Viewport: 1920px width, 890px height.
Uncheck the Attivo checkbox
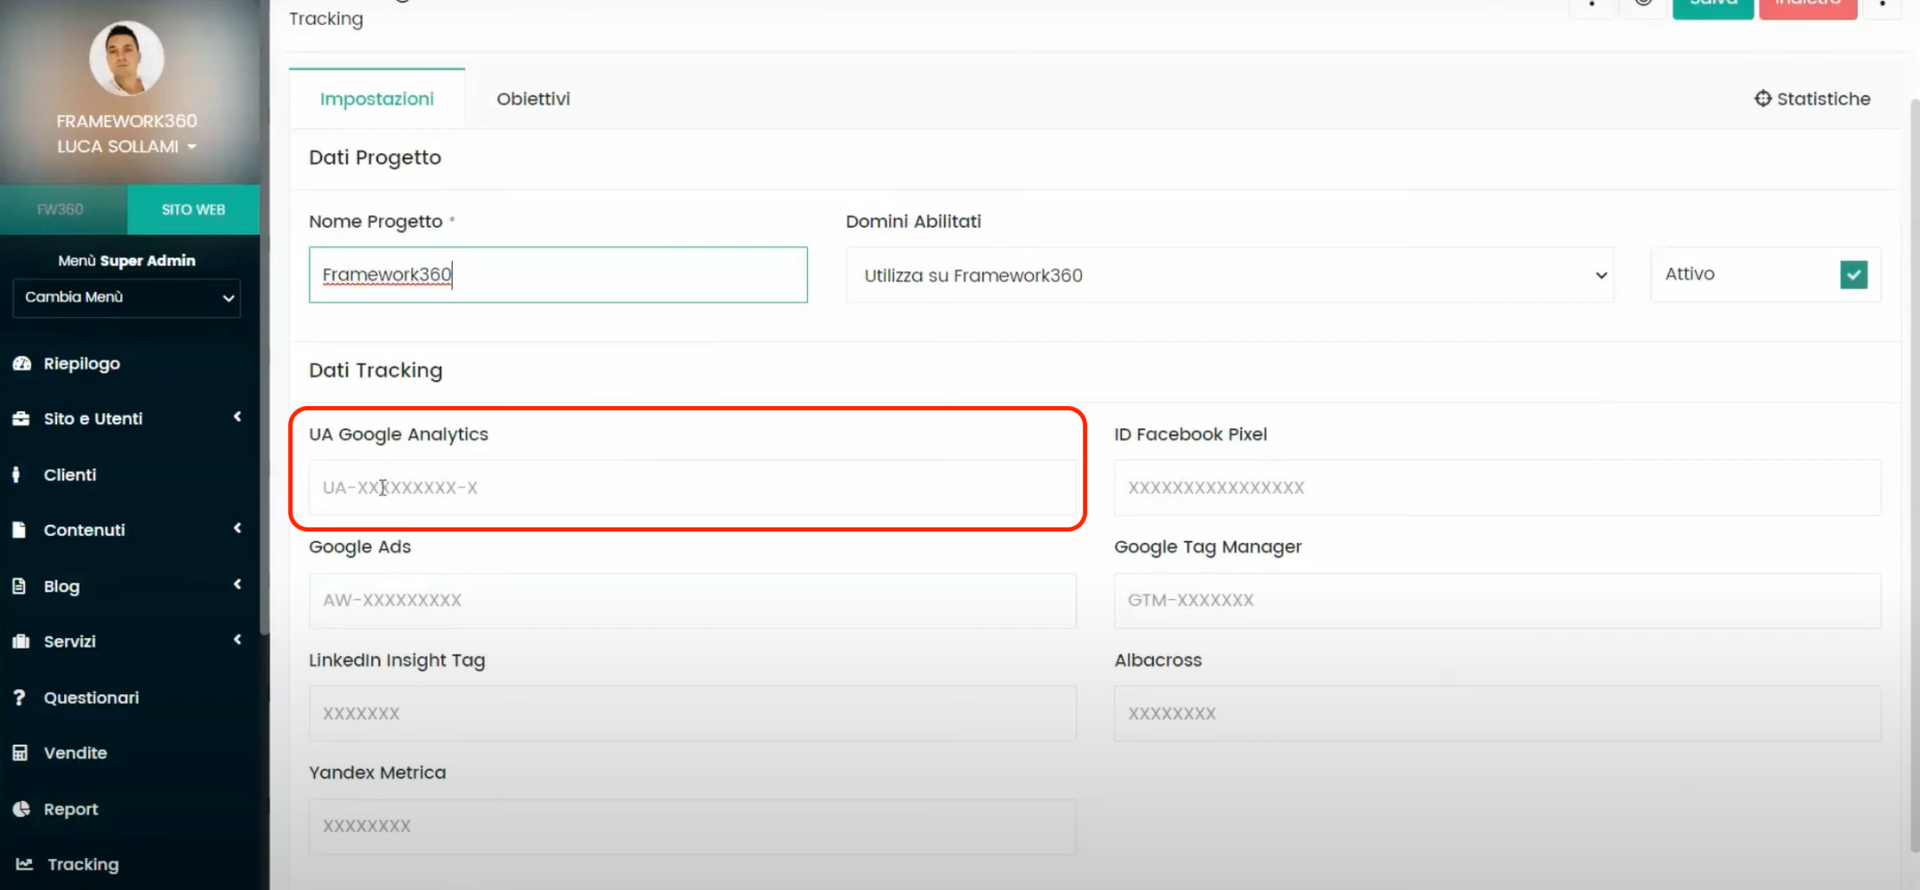[1853, 275]
